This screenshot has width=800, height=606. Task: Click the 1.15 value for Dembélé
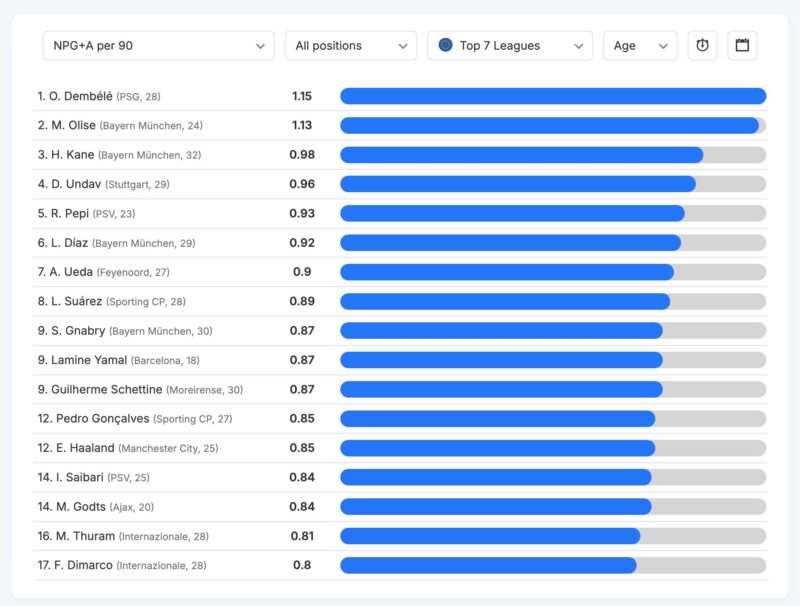tap(302, 96)
